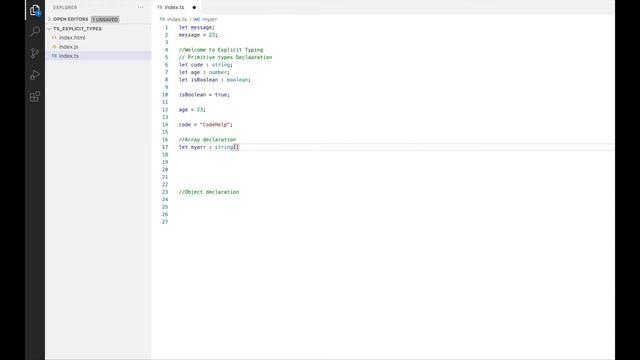Click the EXPLORER panel title
Screen dimensions: 640x360
tap(65, 7)
